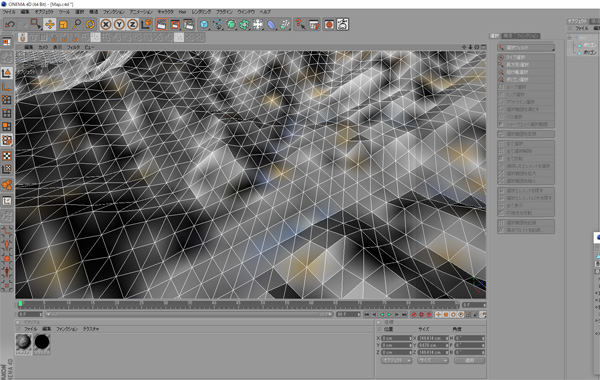This screenshot has width=600, height=380.
Task: Click the viewport maximize icon at top right
Action: click(x=483, y=47)
